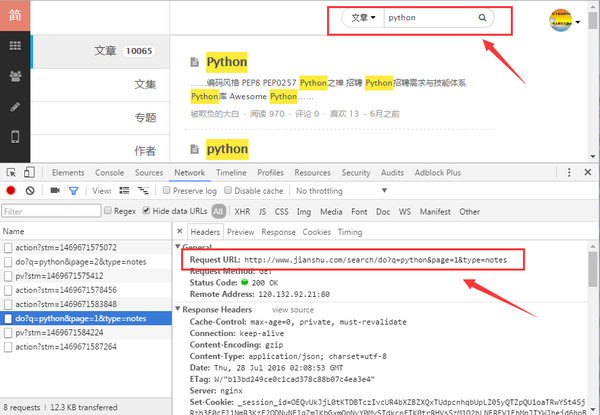Screen dimensions: 600x415
Task: Click the red record network log button
Action: click(x=11, y=190)
